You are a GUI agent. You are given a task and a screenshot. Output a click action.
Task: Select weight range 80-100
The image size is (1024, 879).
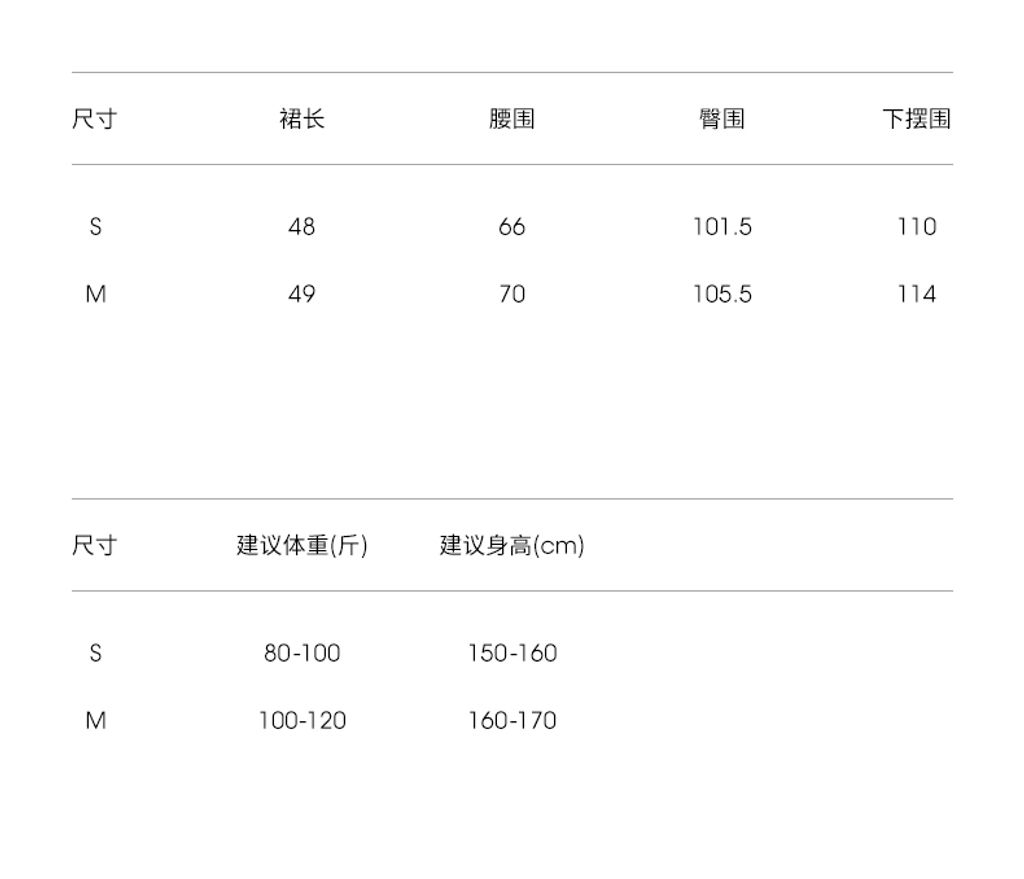tap(302, 653)
